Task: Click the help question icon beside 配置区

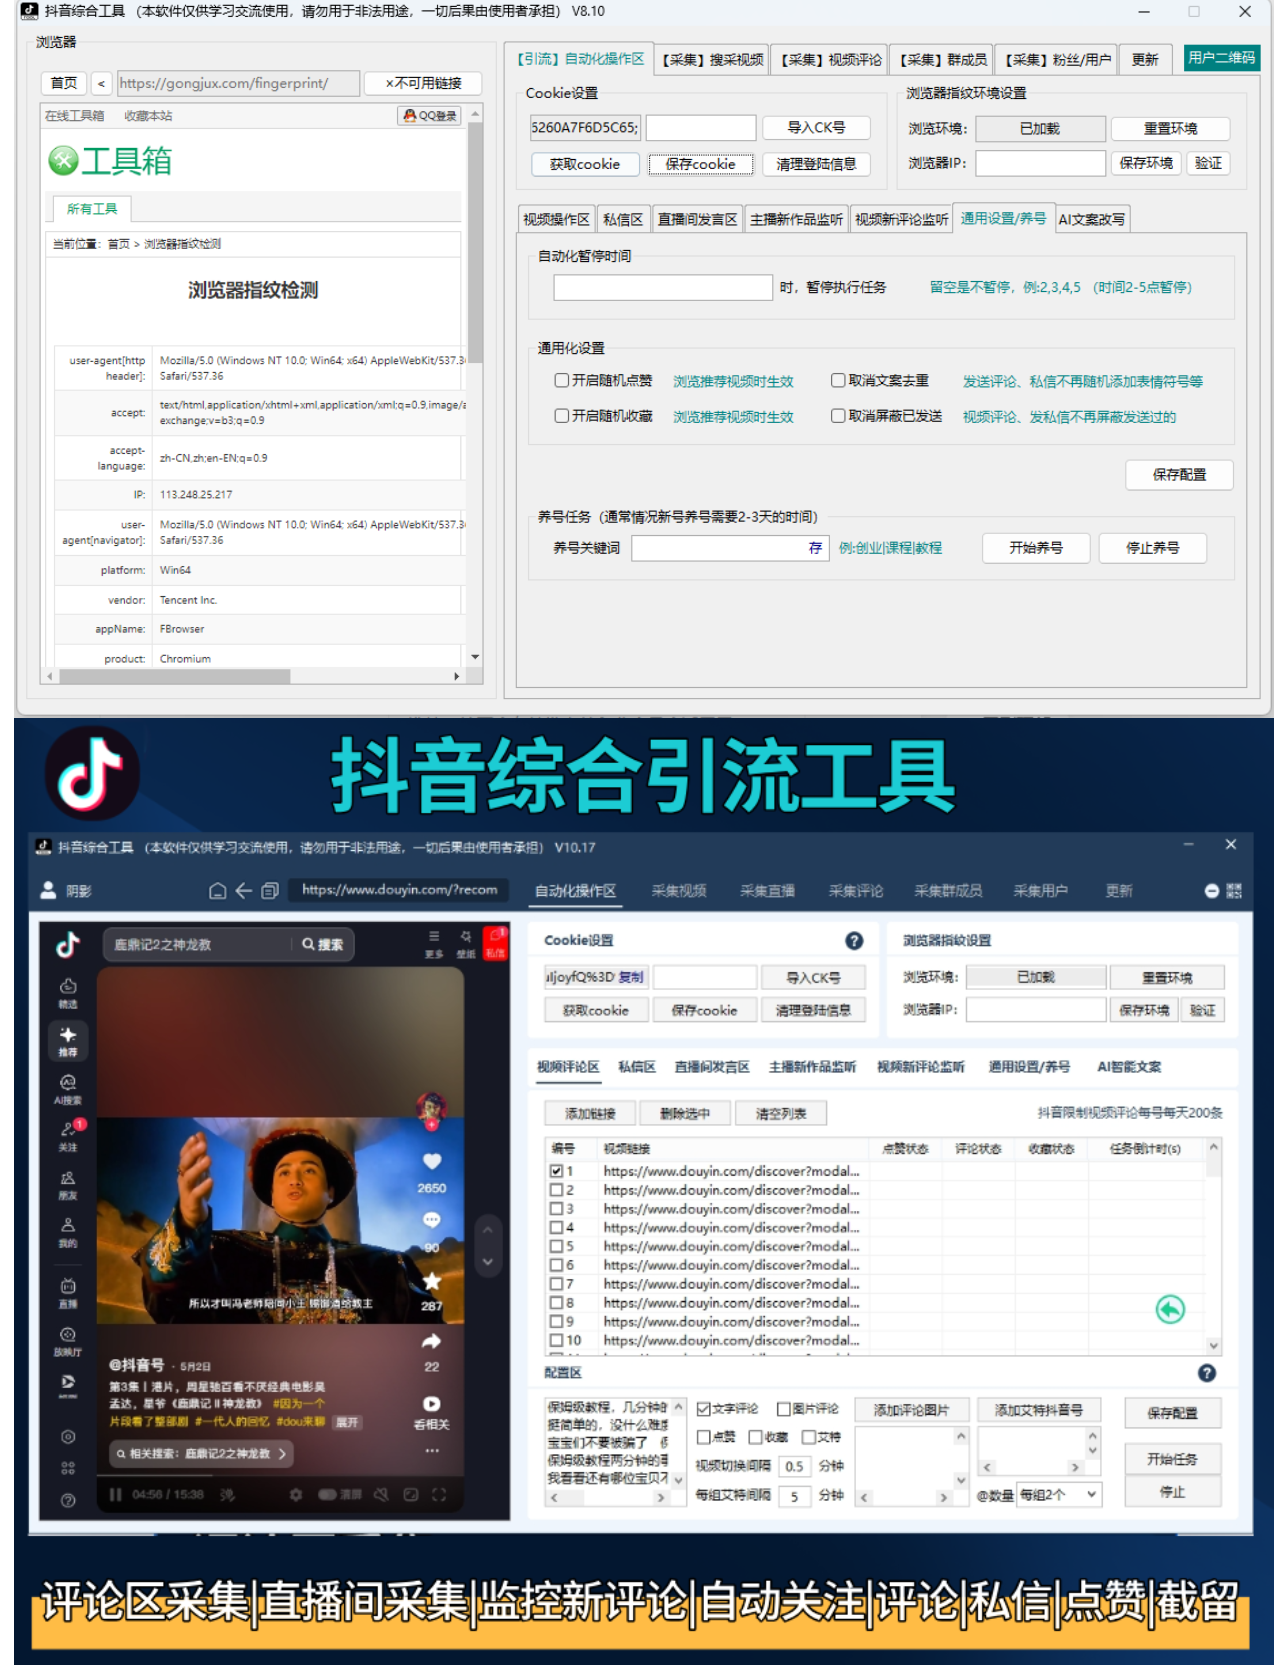Action: pos(1207,1373)
